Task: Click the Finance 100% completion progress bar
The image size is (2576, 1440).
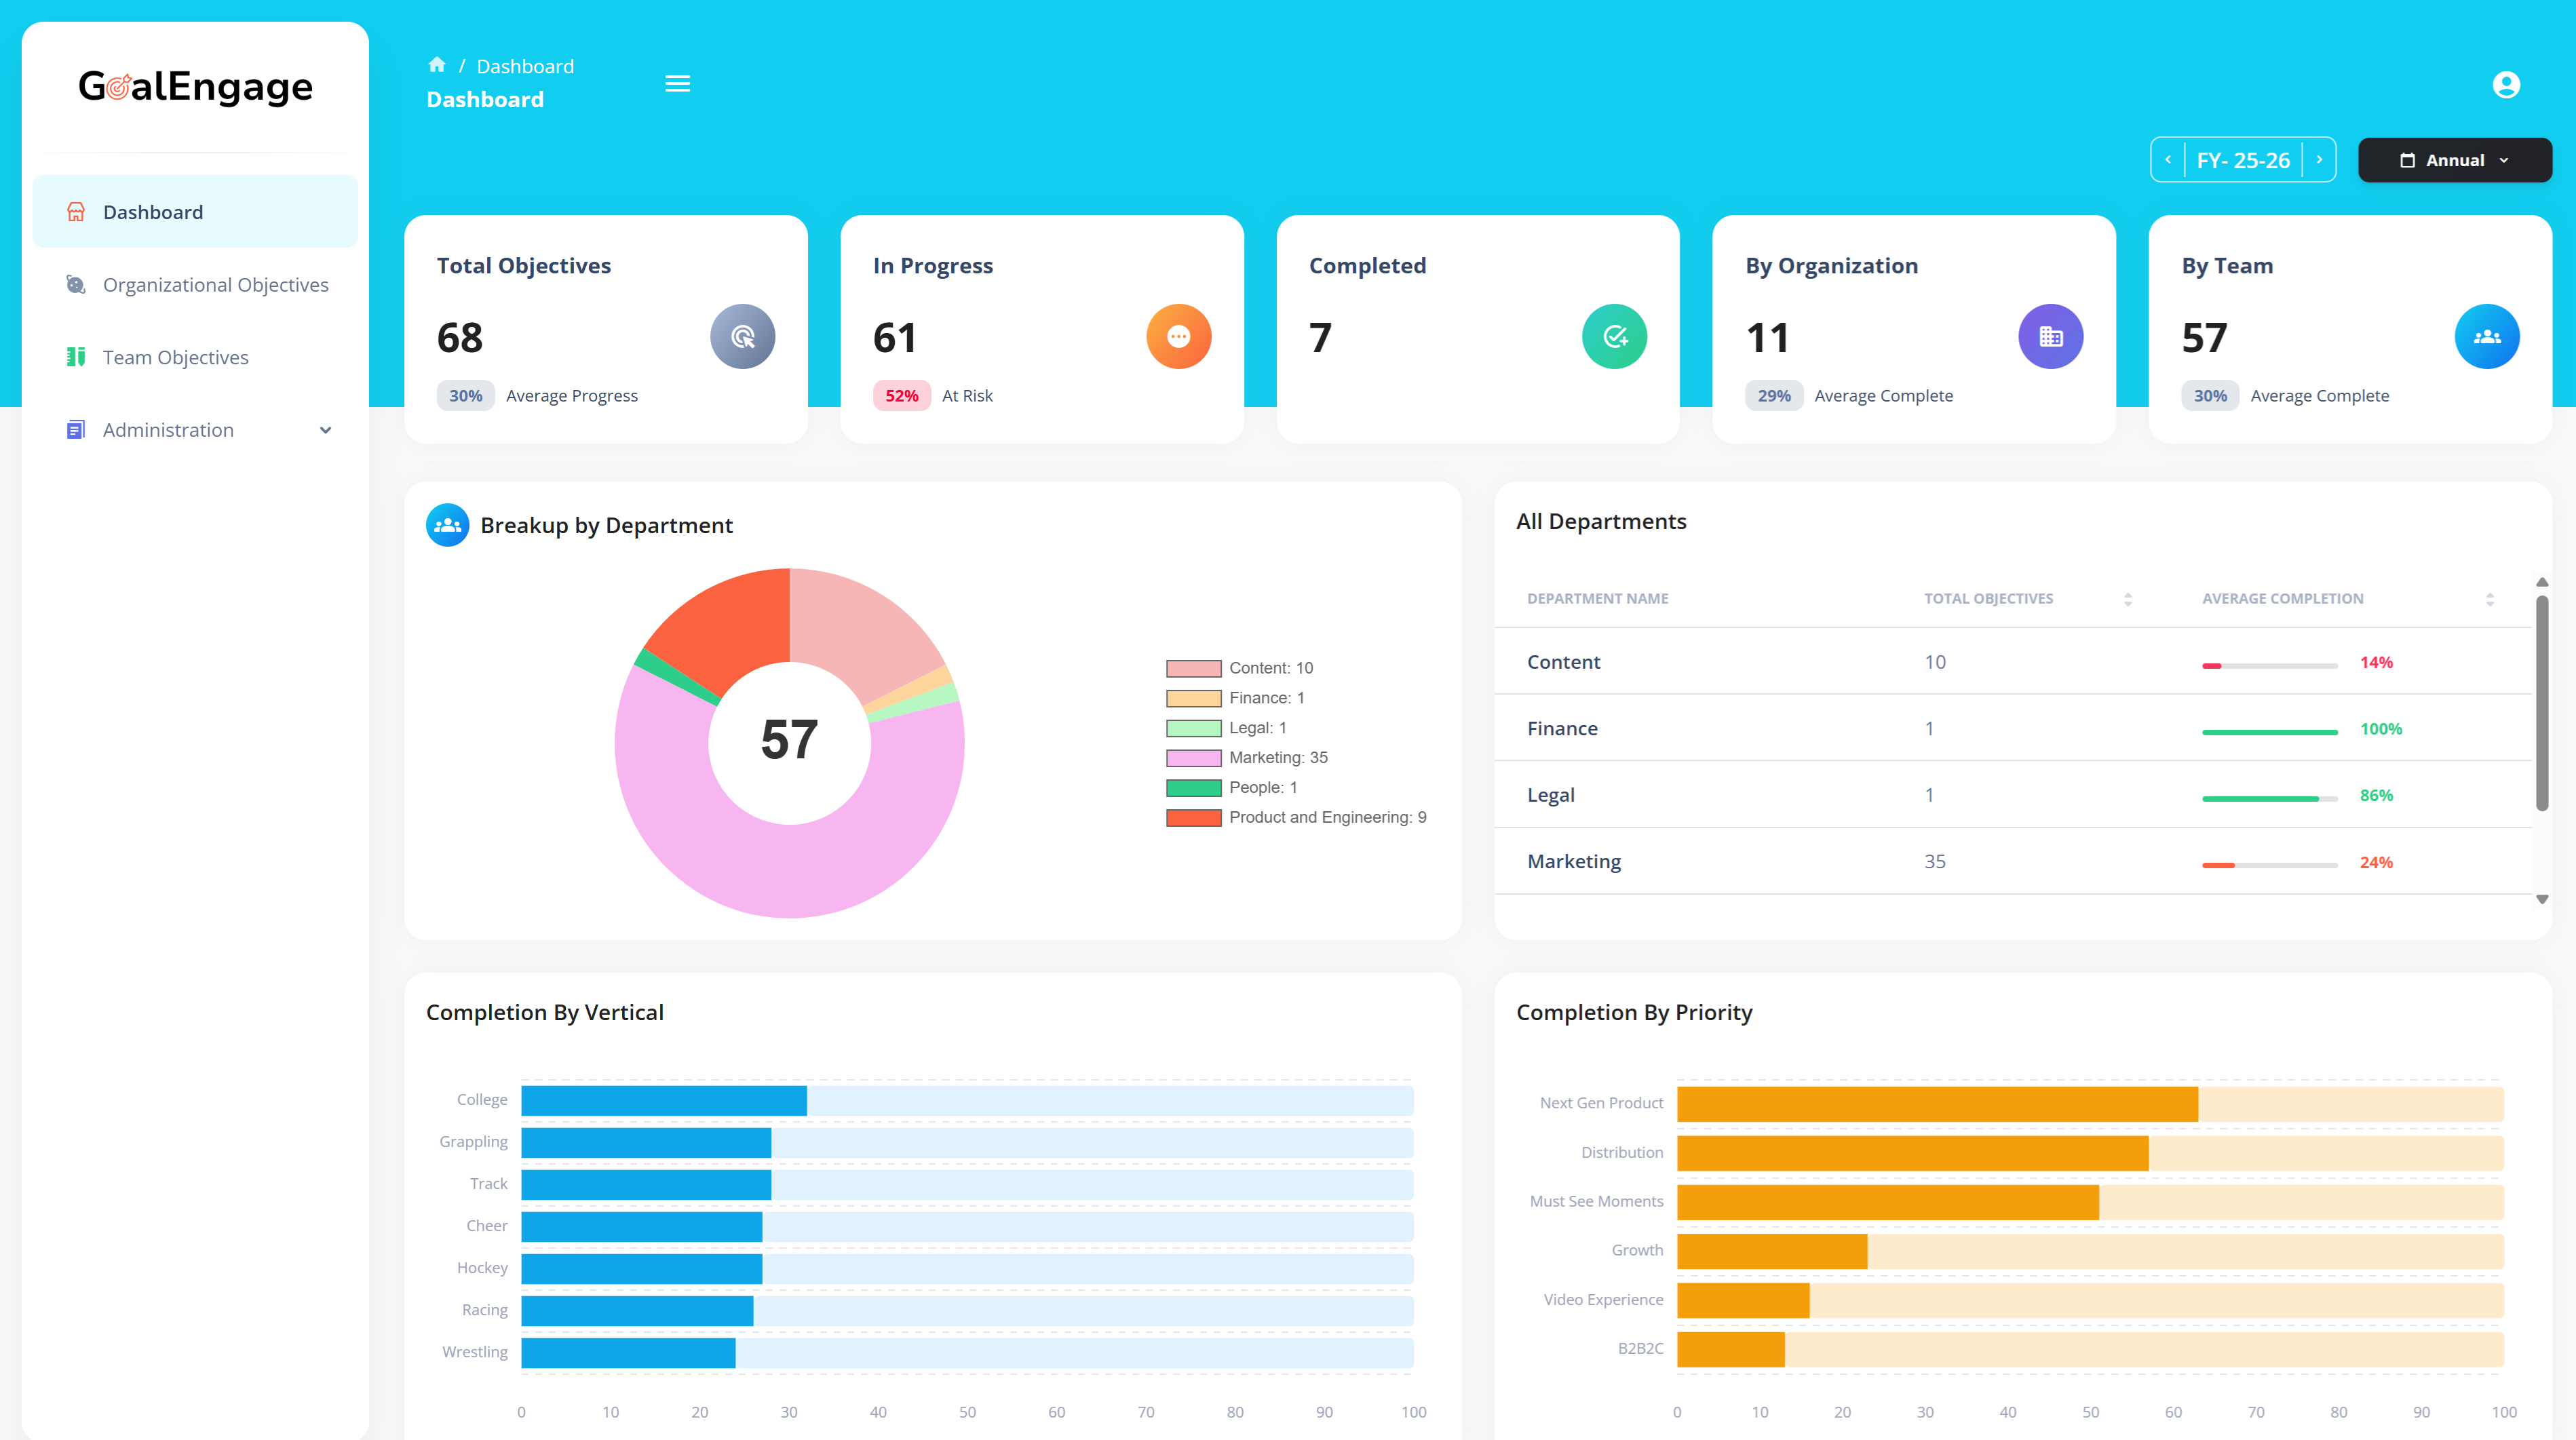Action: click(x=2269, y=732)
